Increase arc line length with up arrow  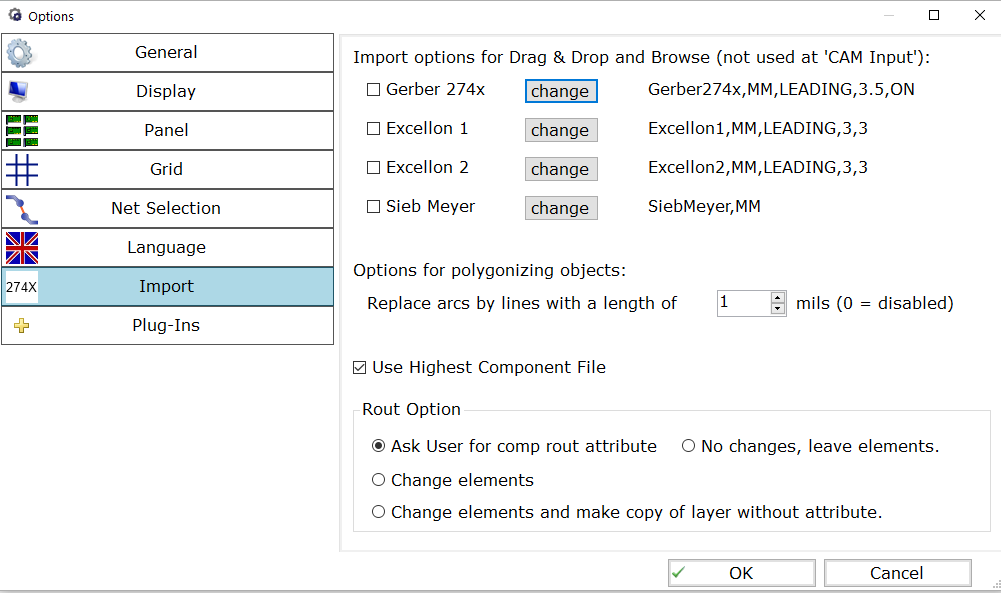(x=778, y=297)
